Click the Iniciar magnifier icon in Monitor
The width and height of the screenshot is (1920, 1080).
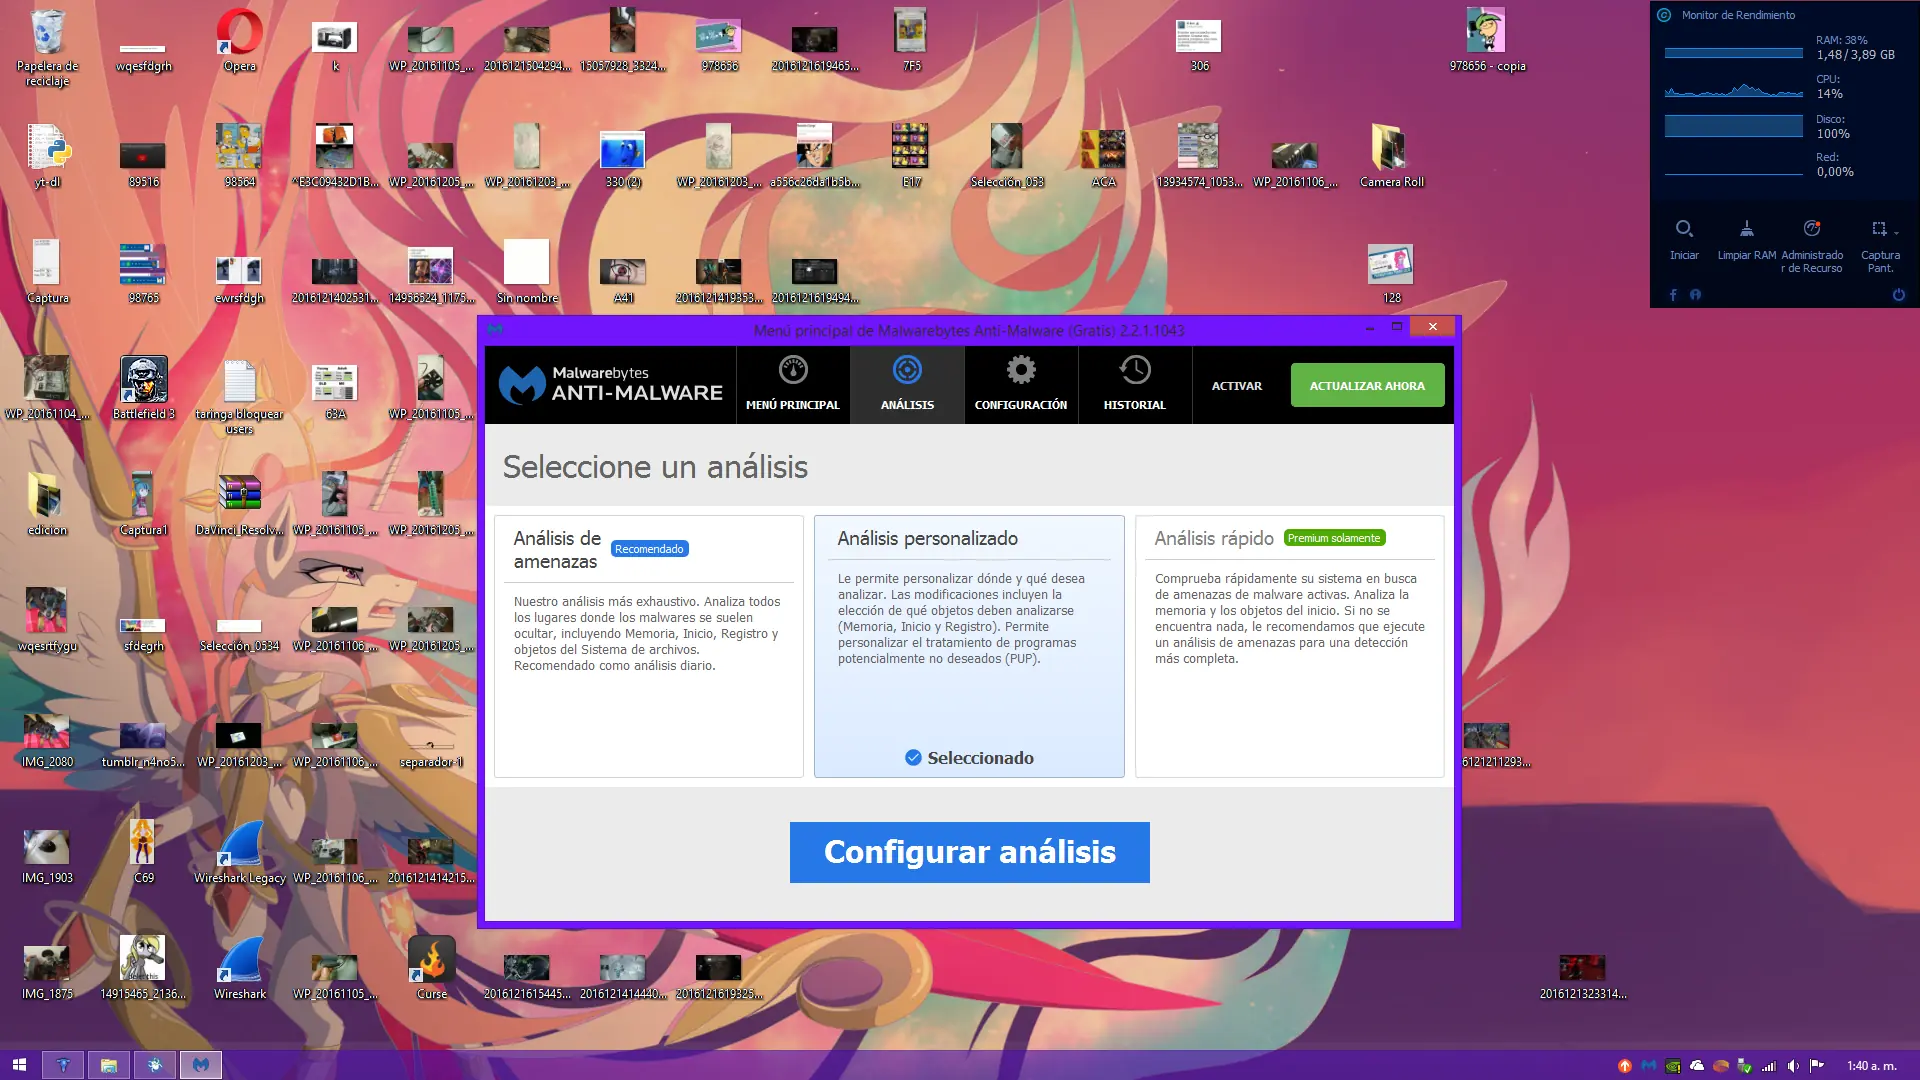tap(1684, 229)
